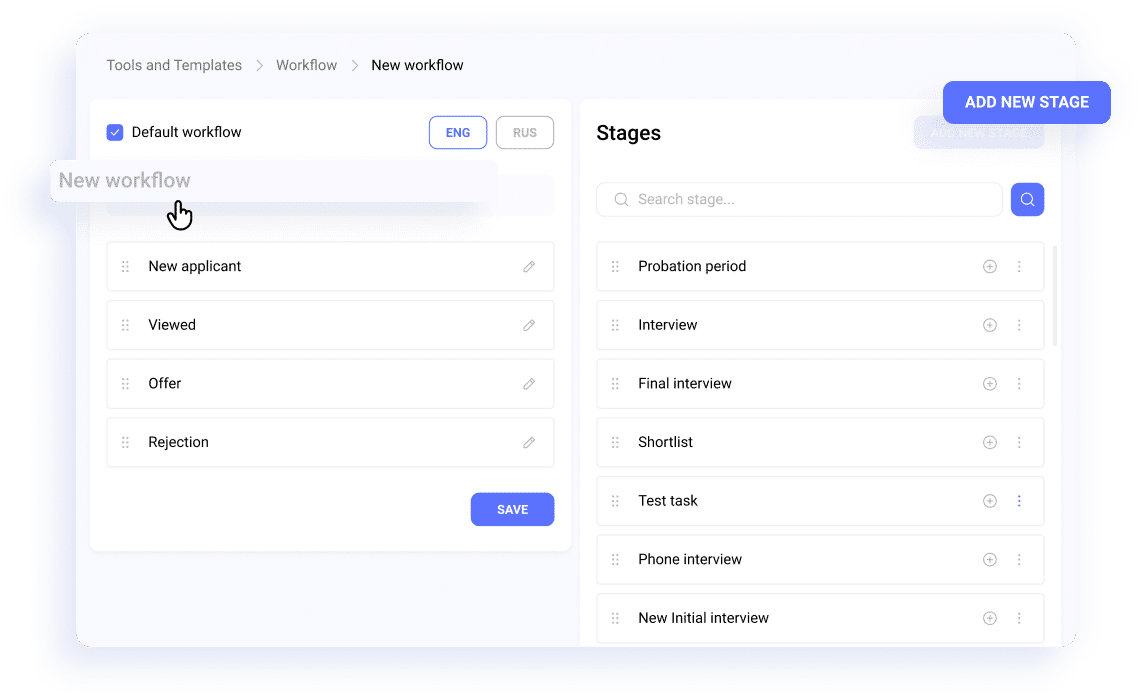Focus the Search stage input field

[x=799, y=199]
